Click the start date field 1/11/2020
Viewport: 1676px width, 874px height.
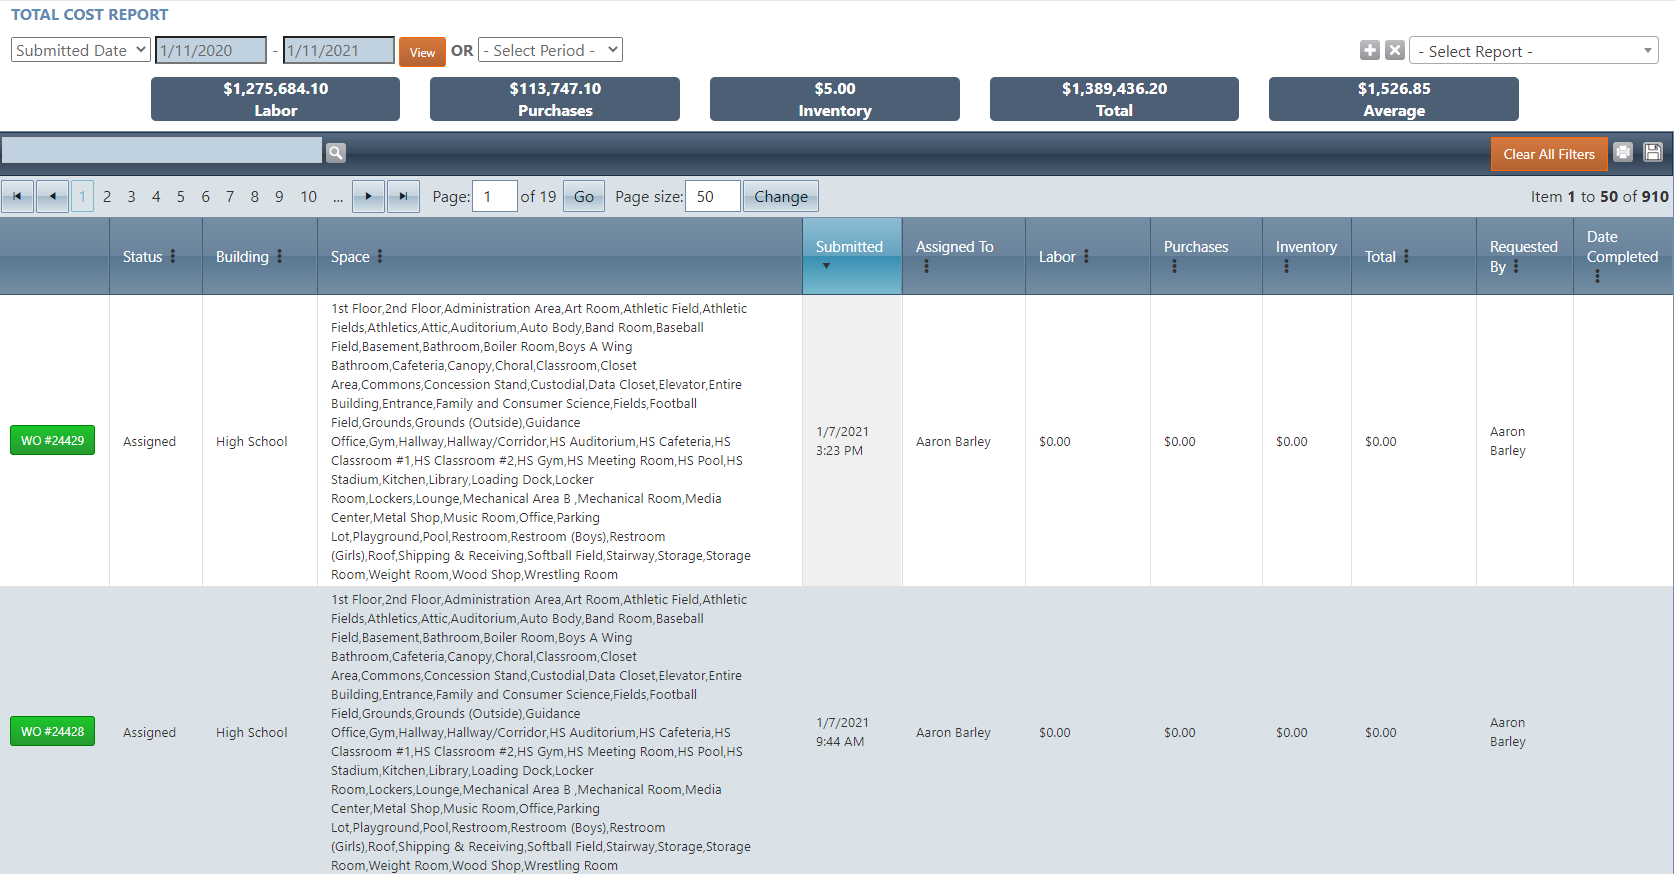tap(211, 50)
